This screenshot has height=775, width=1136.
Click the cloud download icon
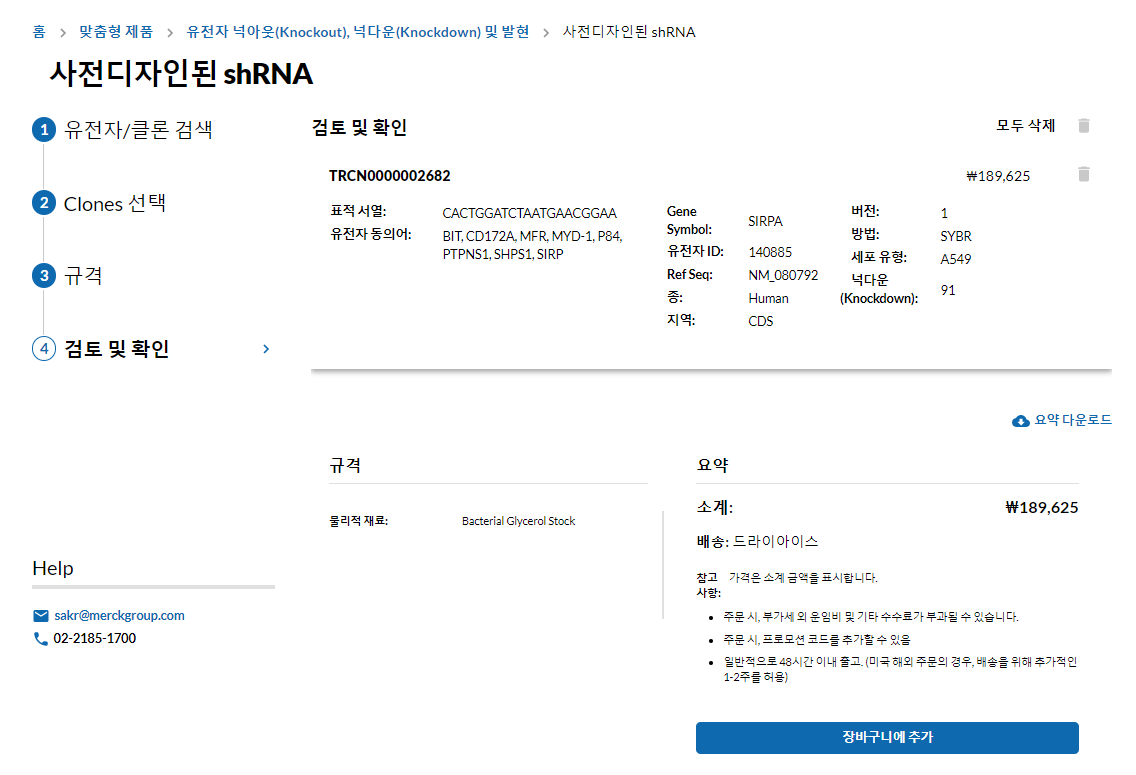click(x=1021, y=421)
